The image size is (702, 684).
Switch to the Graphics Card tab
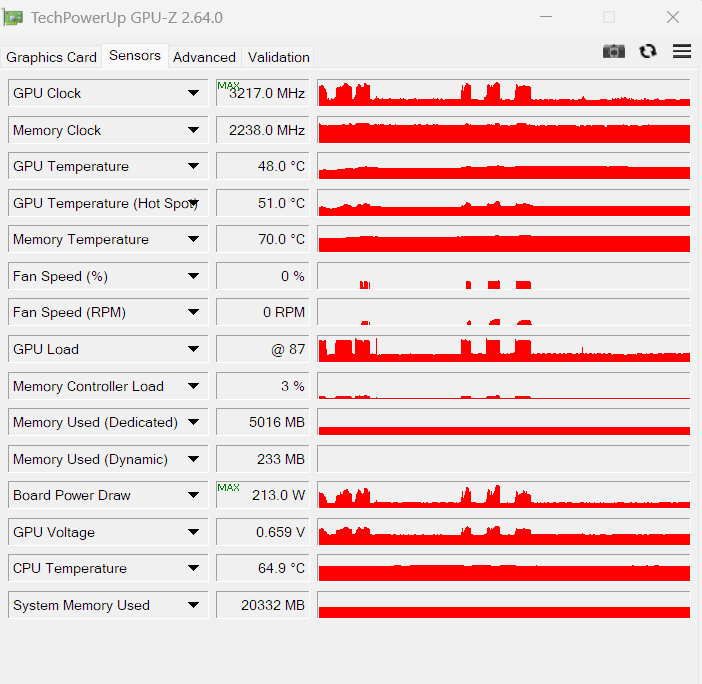tap(51, 57)
